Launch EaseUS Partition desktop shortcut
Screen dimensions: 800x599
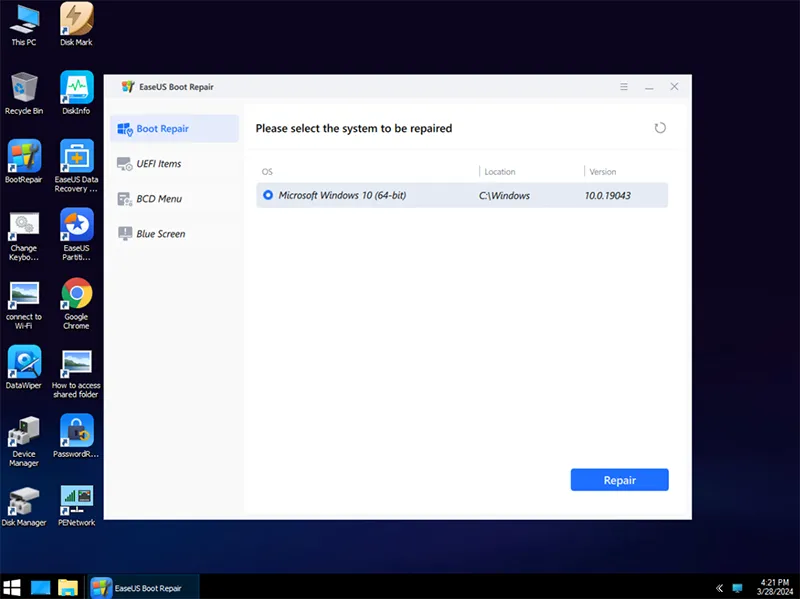point(76,235)
